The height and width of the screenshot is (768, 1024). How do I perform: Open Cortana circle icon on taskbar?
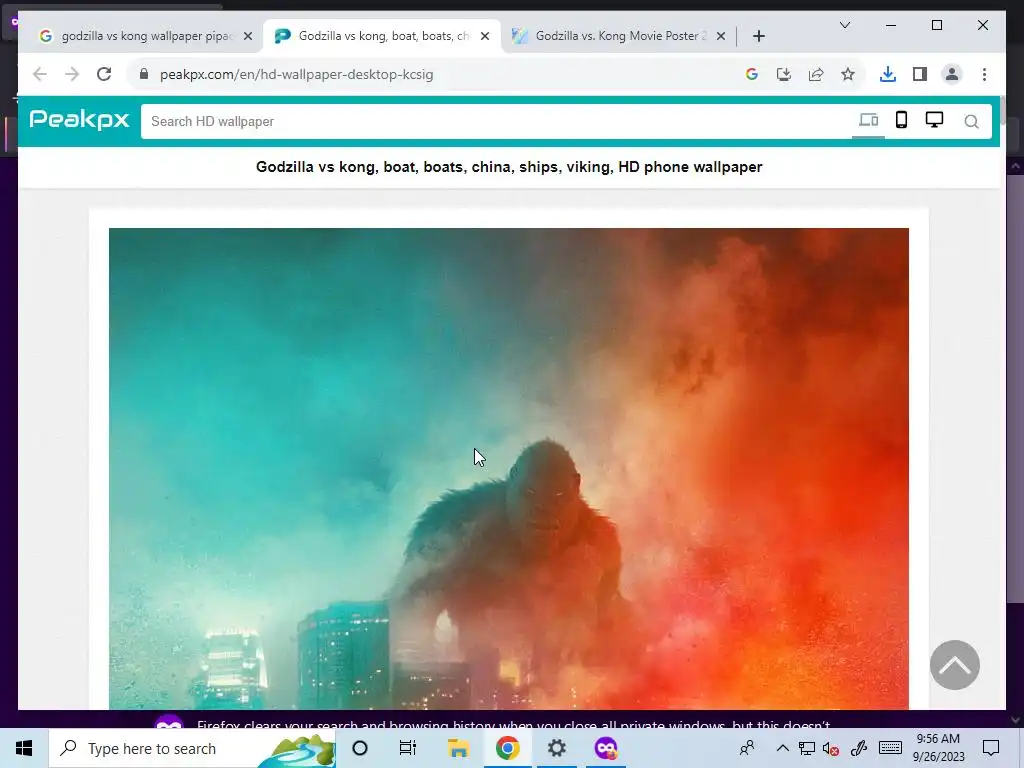point(360,748)
